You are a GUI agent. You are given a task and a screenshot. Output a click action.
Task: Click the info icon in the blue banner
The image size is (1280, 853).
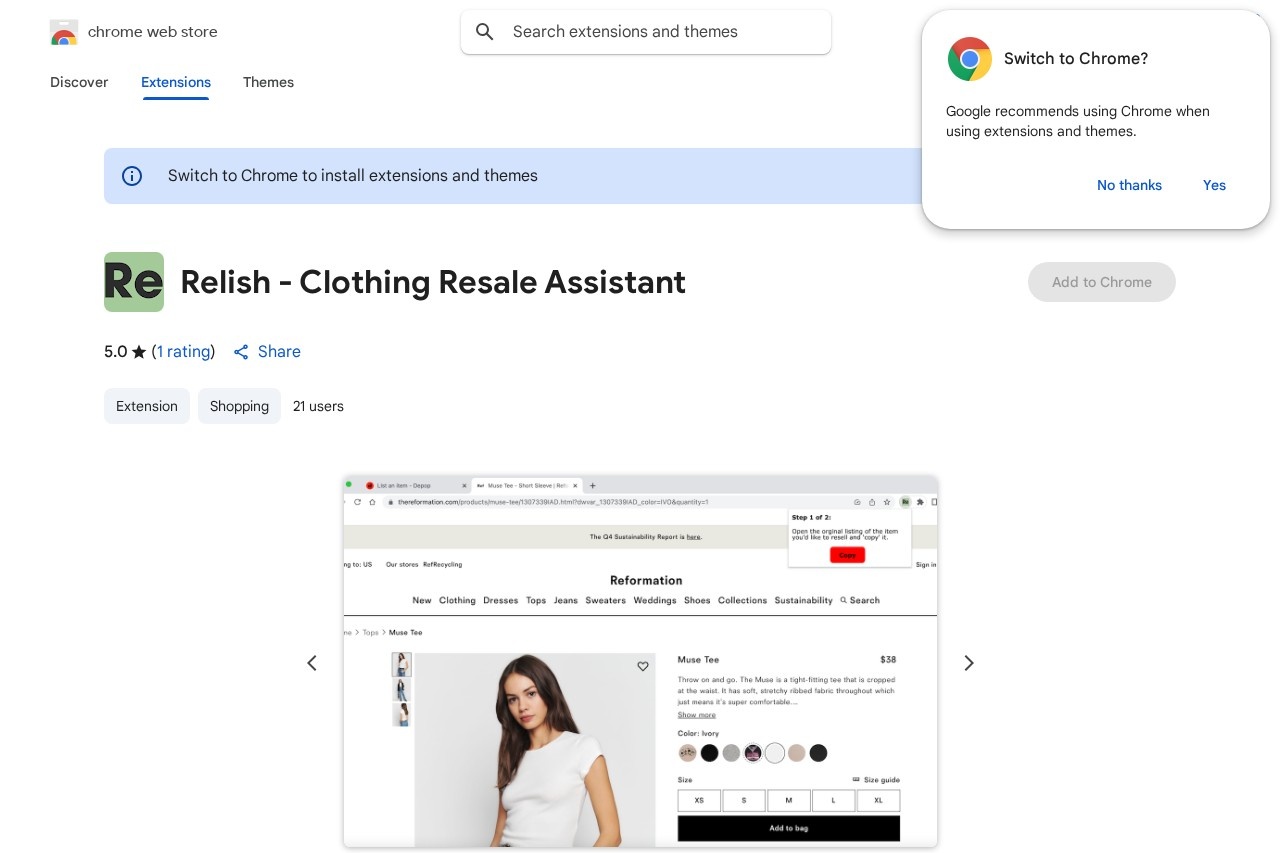point(132,176)
